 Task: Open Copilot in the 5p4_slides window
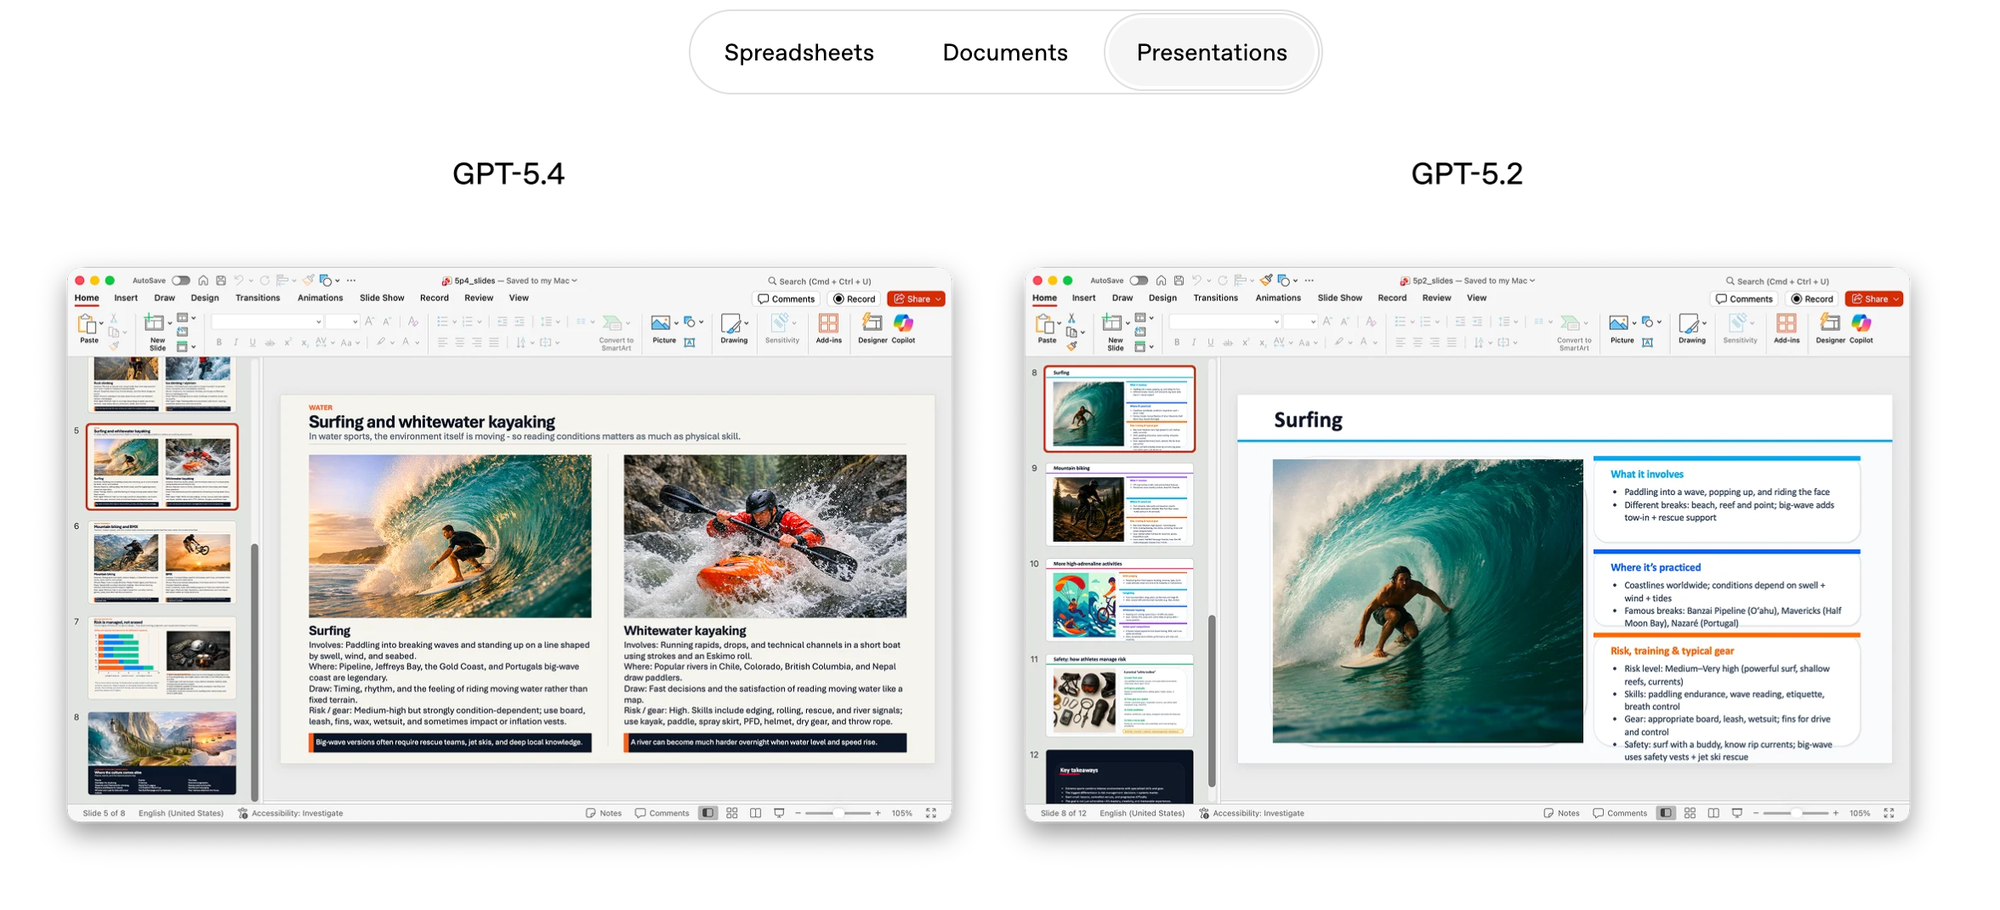[x=903, y=325]
